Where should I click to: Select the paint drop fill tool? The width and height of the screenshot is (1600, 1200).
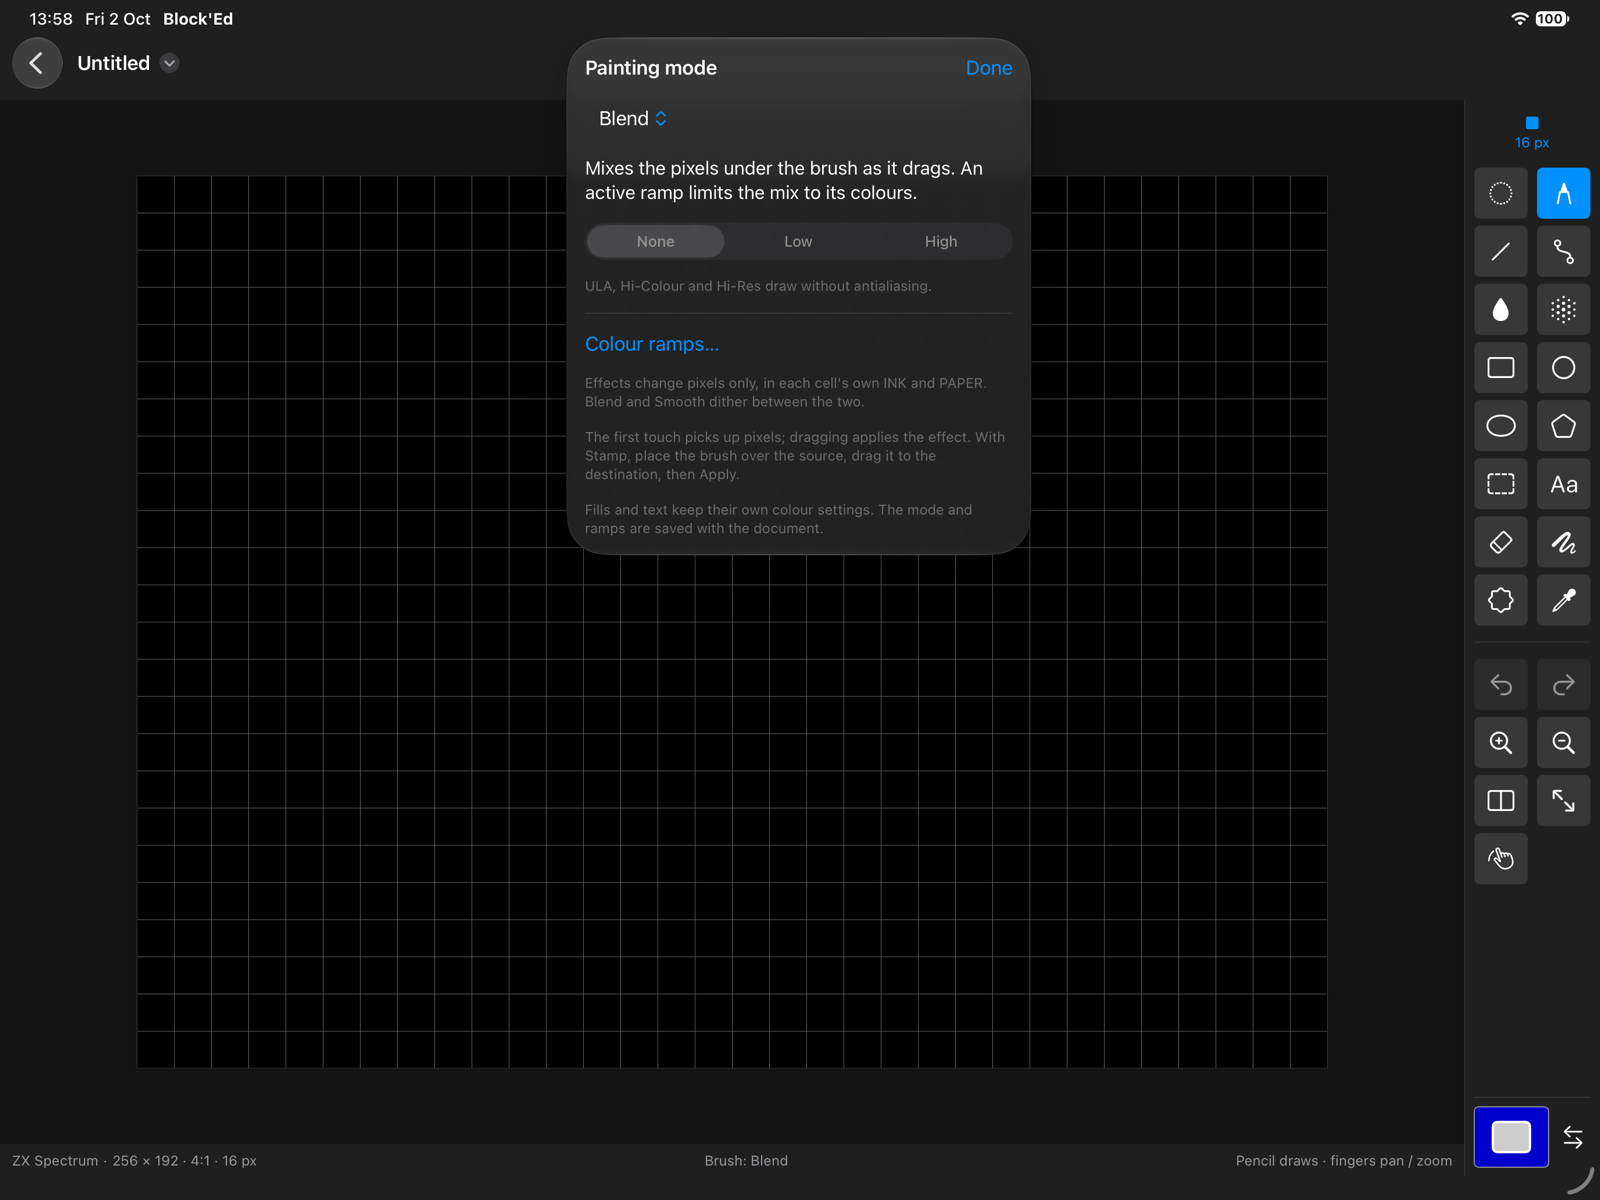(1500, 310)
